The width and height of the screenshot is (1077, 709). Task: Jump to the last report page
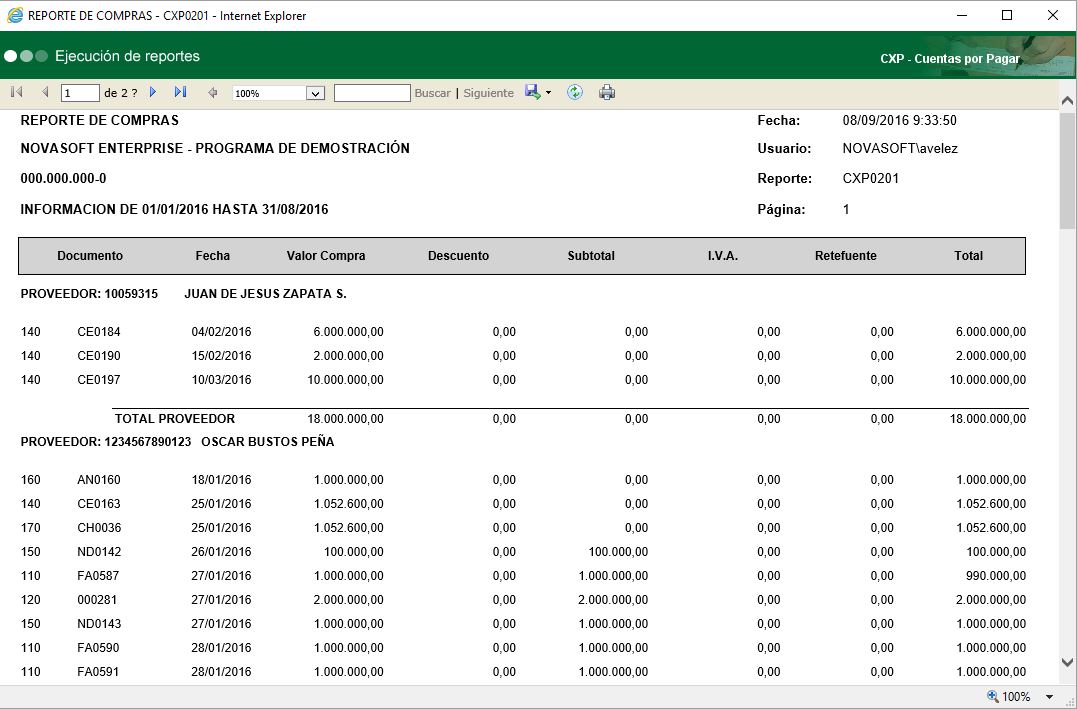click(180, 92)
